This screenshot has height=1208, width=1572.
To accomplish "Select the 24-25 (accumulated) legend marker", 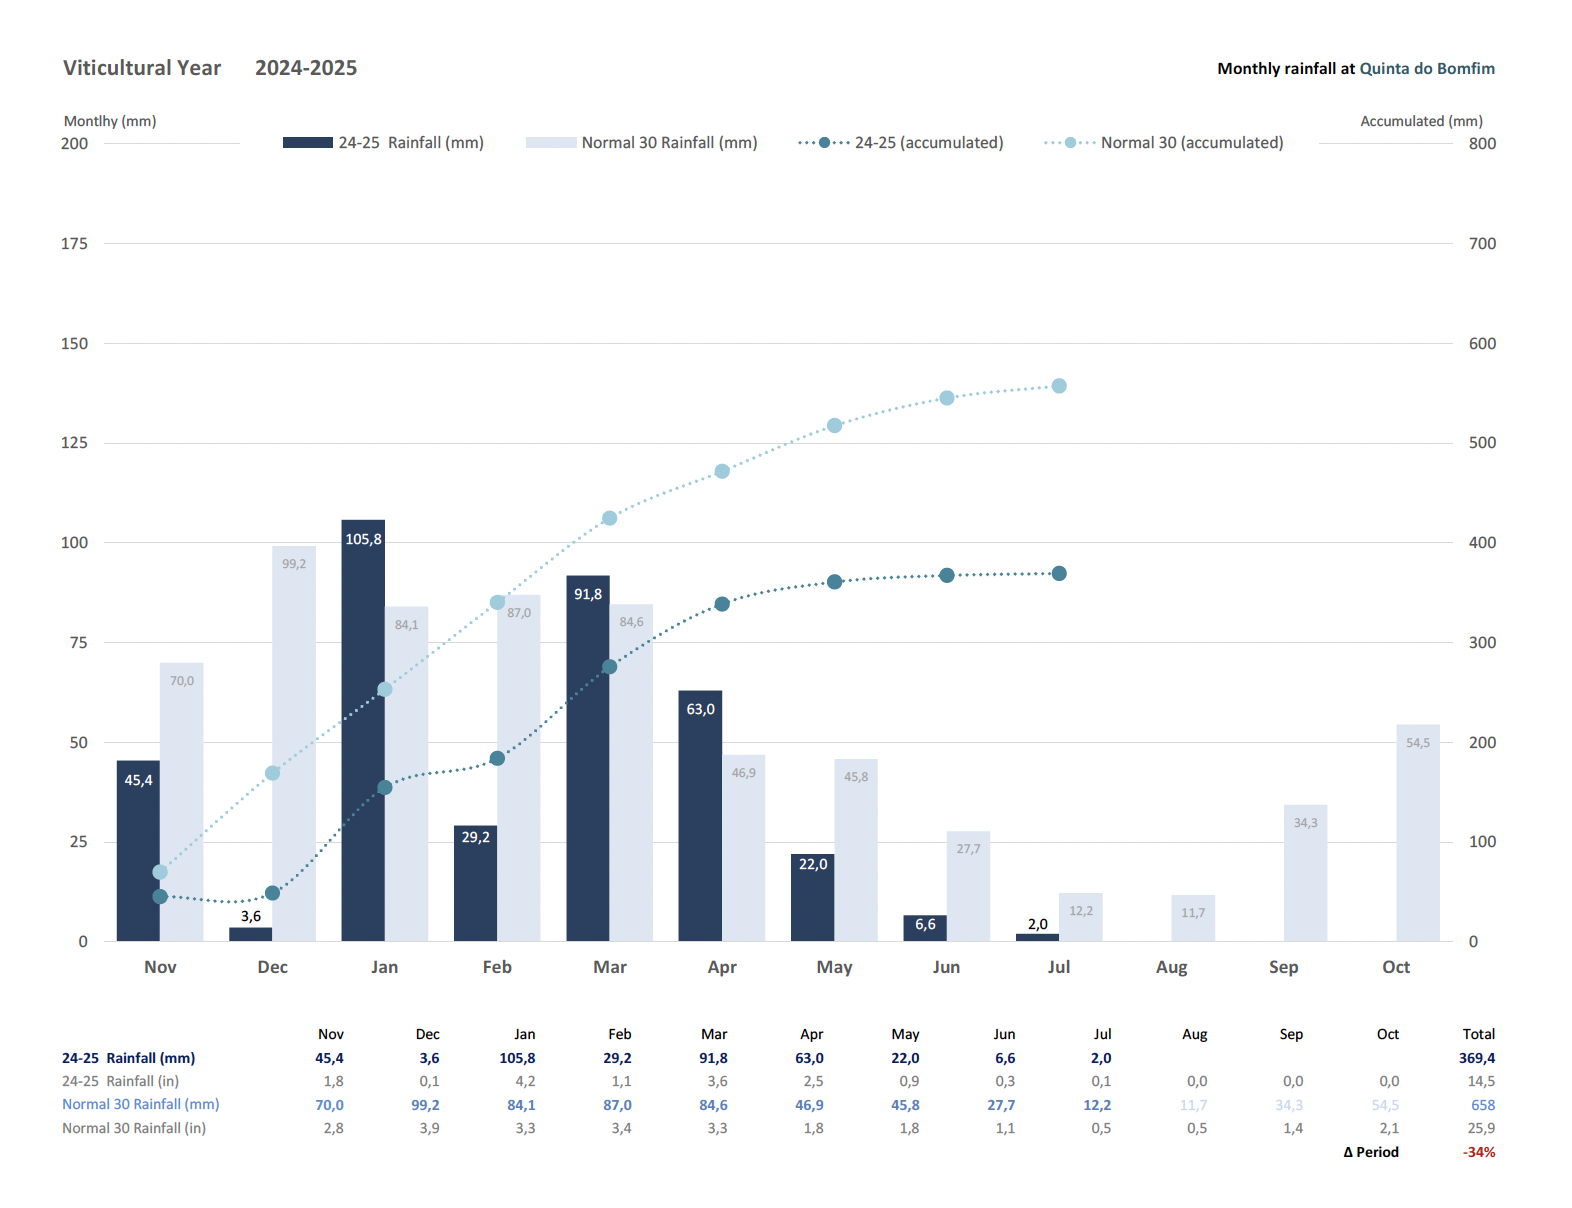I will pyautogui.click(x=824, y=143).
